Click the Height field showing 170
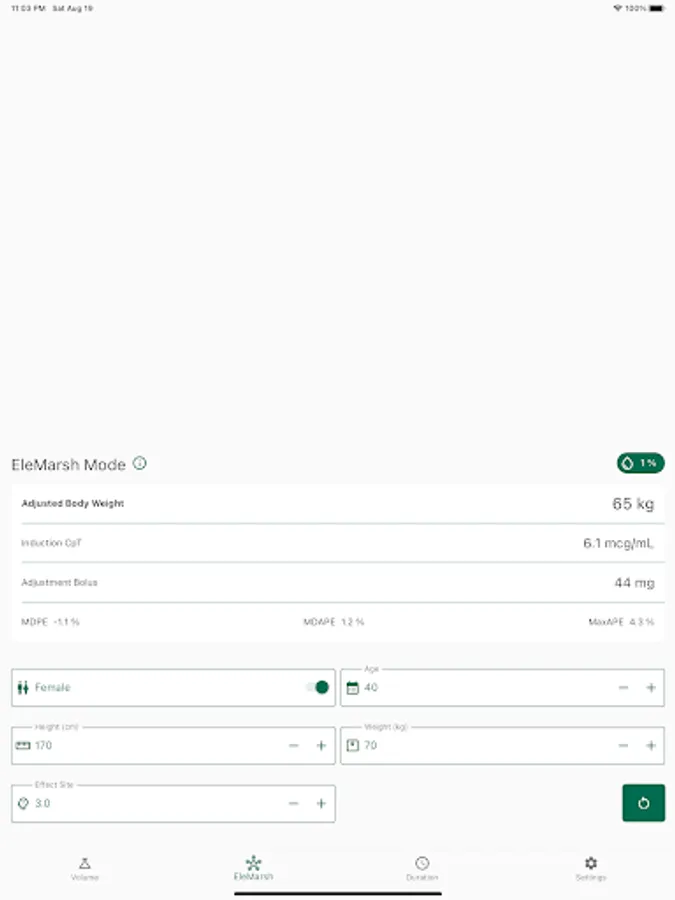Screen dimensions: 675x900 point(173,745)
